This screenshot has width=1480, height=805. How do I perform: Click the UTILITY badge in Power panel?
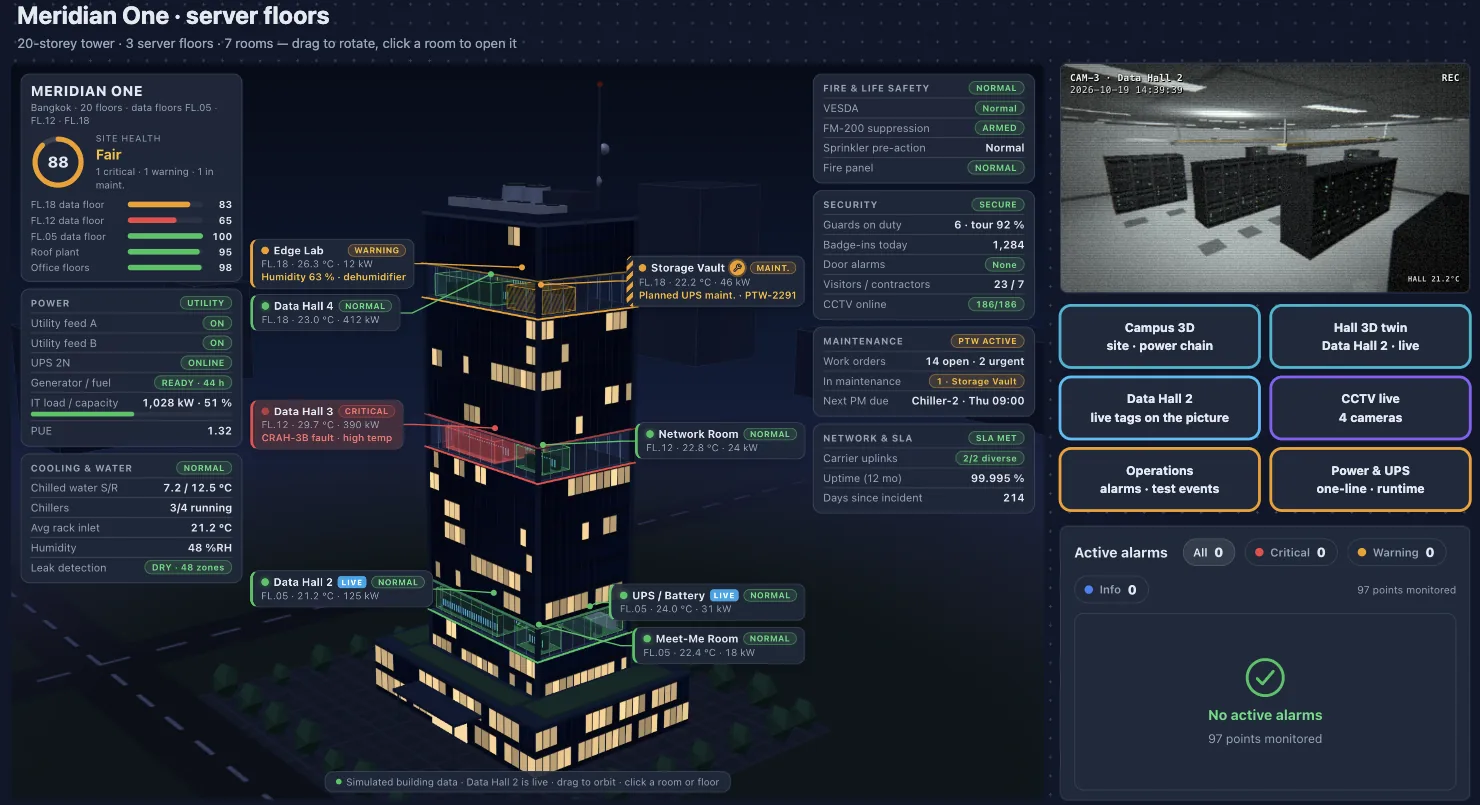[206, 303]
